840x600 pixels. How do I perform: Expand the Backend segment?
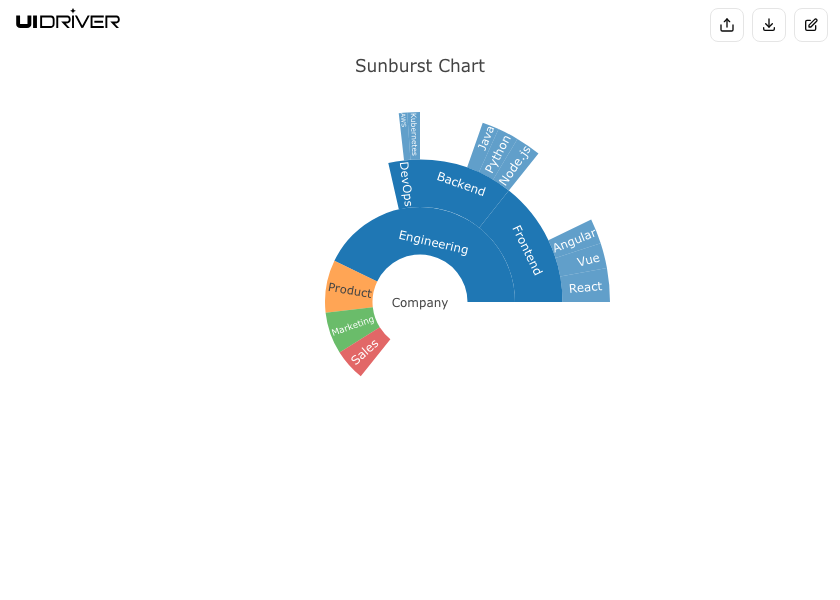461,184
